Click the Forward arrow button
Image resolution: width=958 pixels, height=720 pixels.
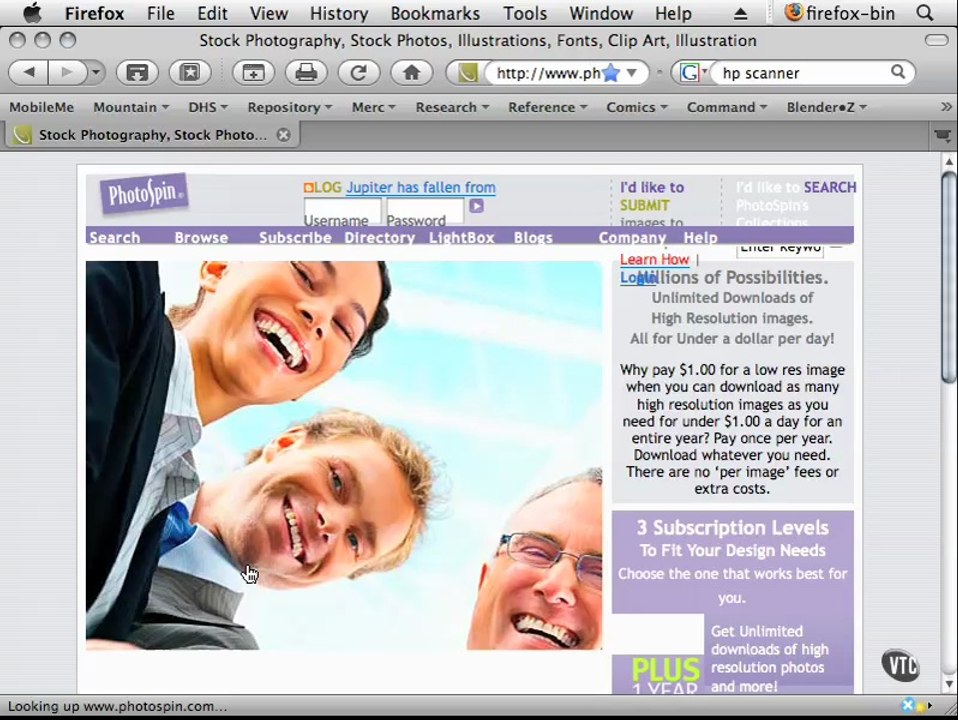[66, 73]
